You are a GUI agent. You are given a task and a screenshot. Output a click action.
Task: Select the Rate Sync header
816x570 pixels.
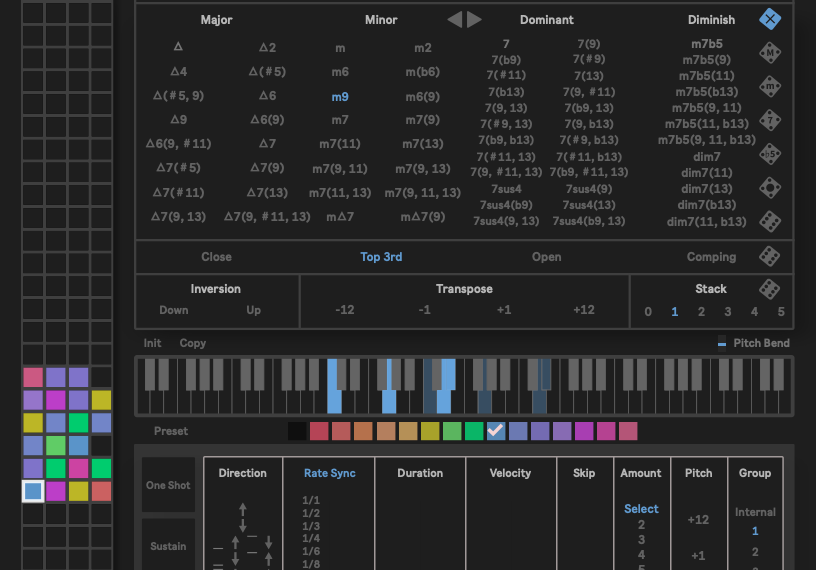(329, 473)
